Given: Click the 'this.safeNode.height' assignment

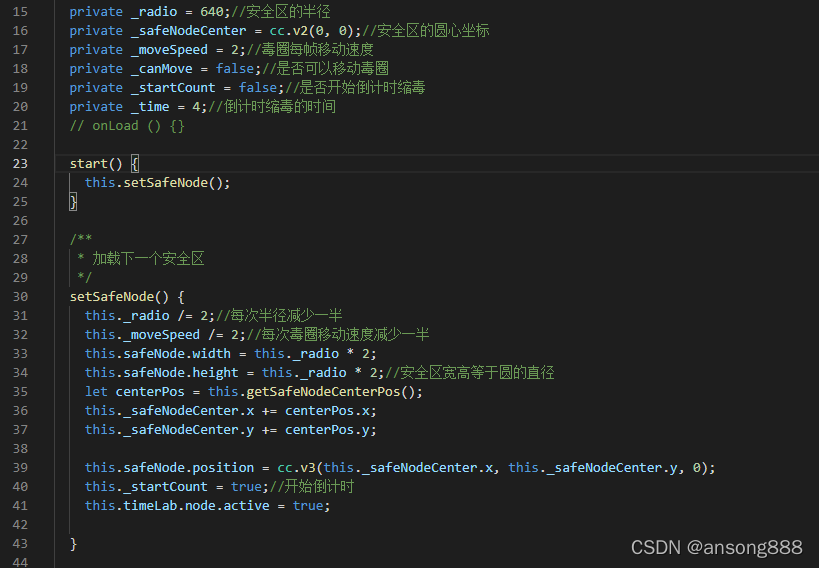Looking at the screenshot, I should (234, 373).
